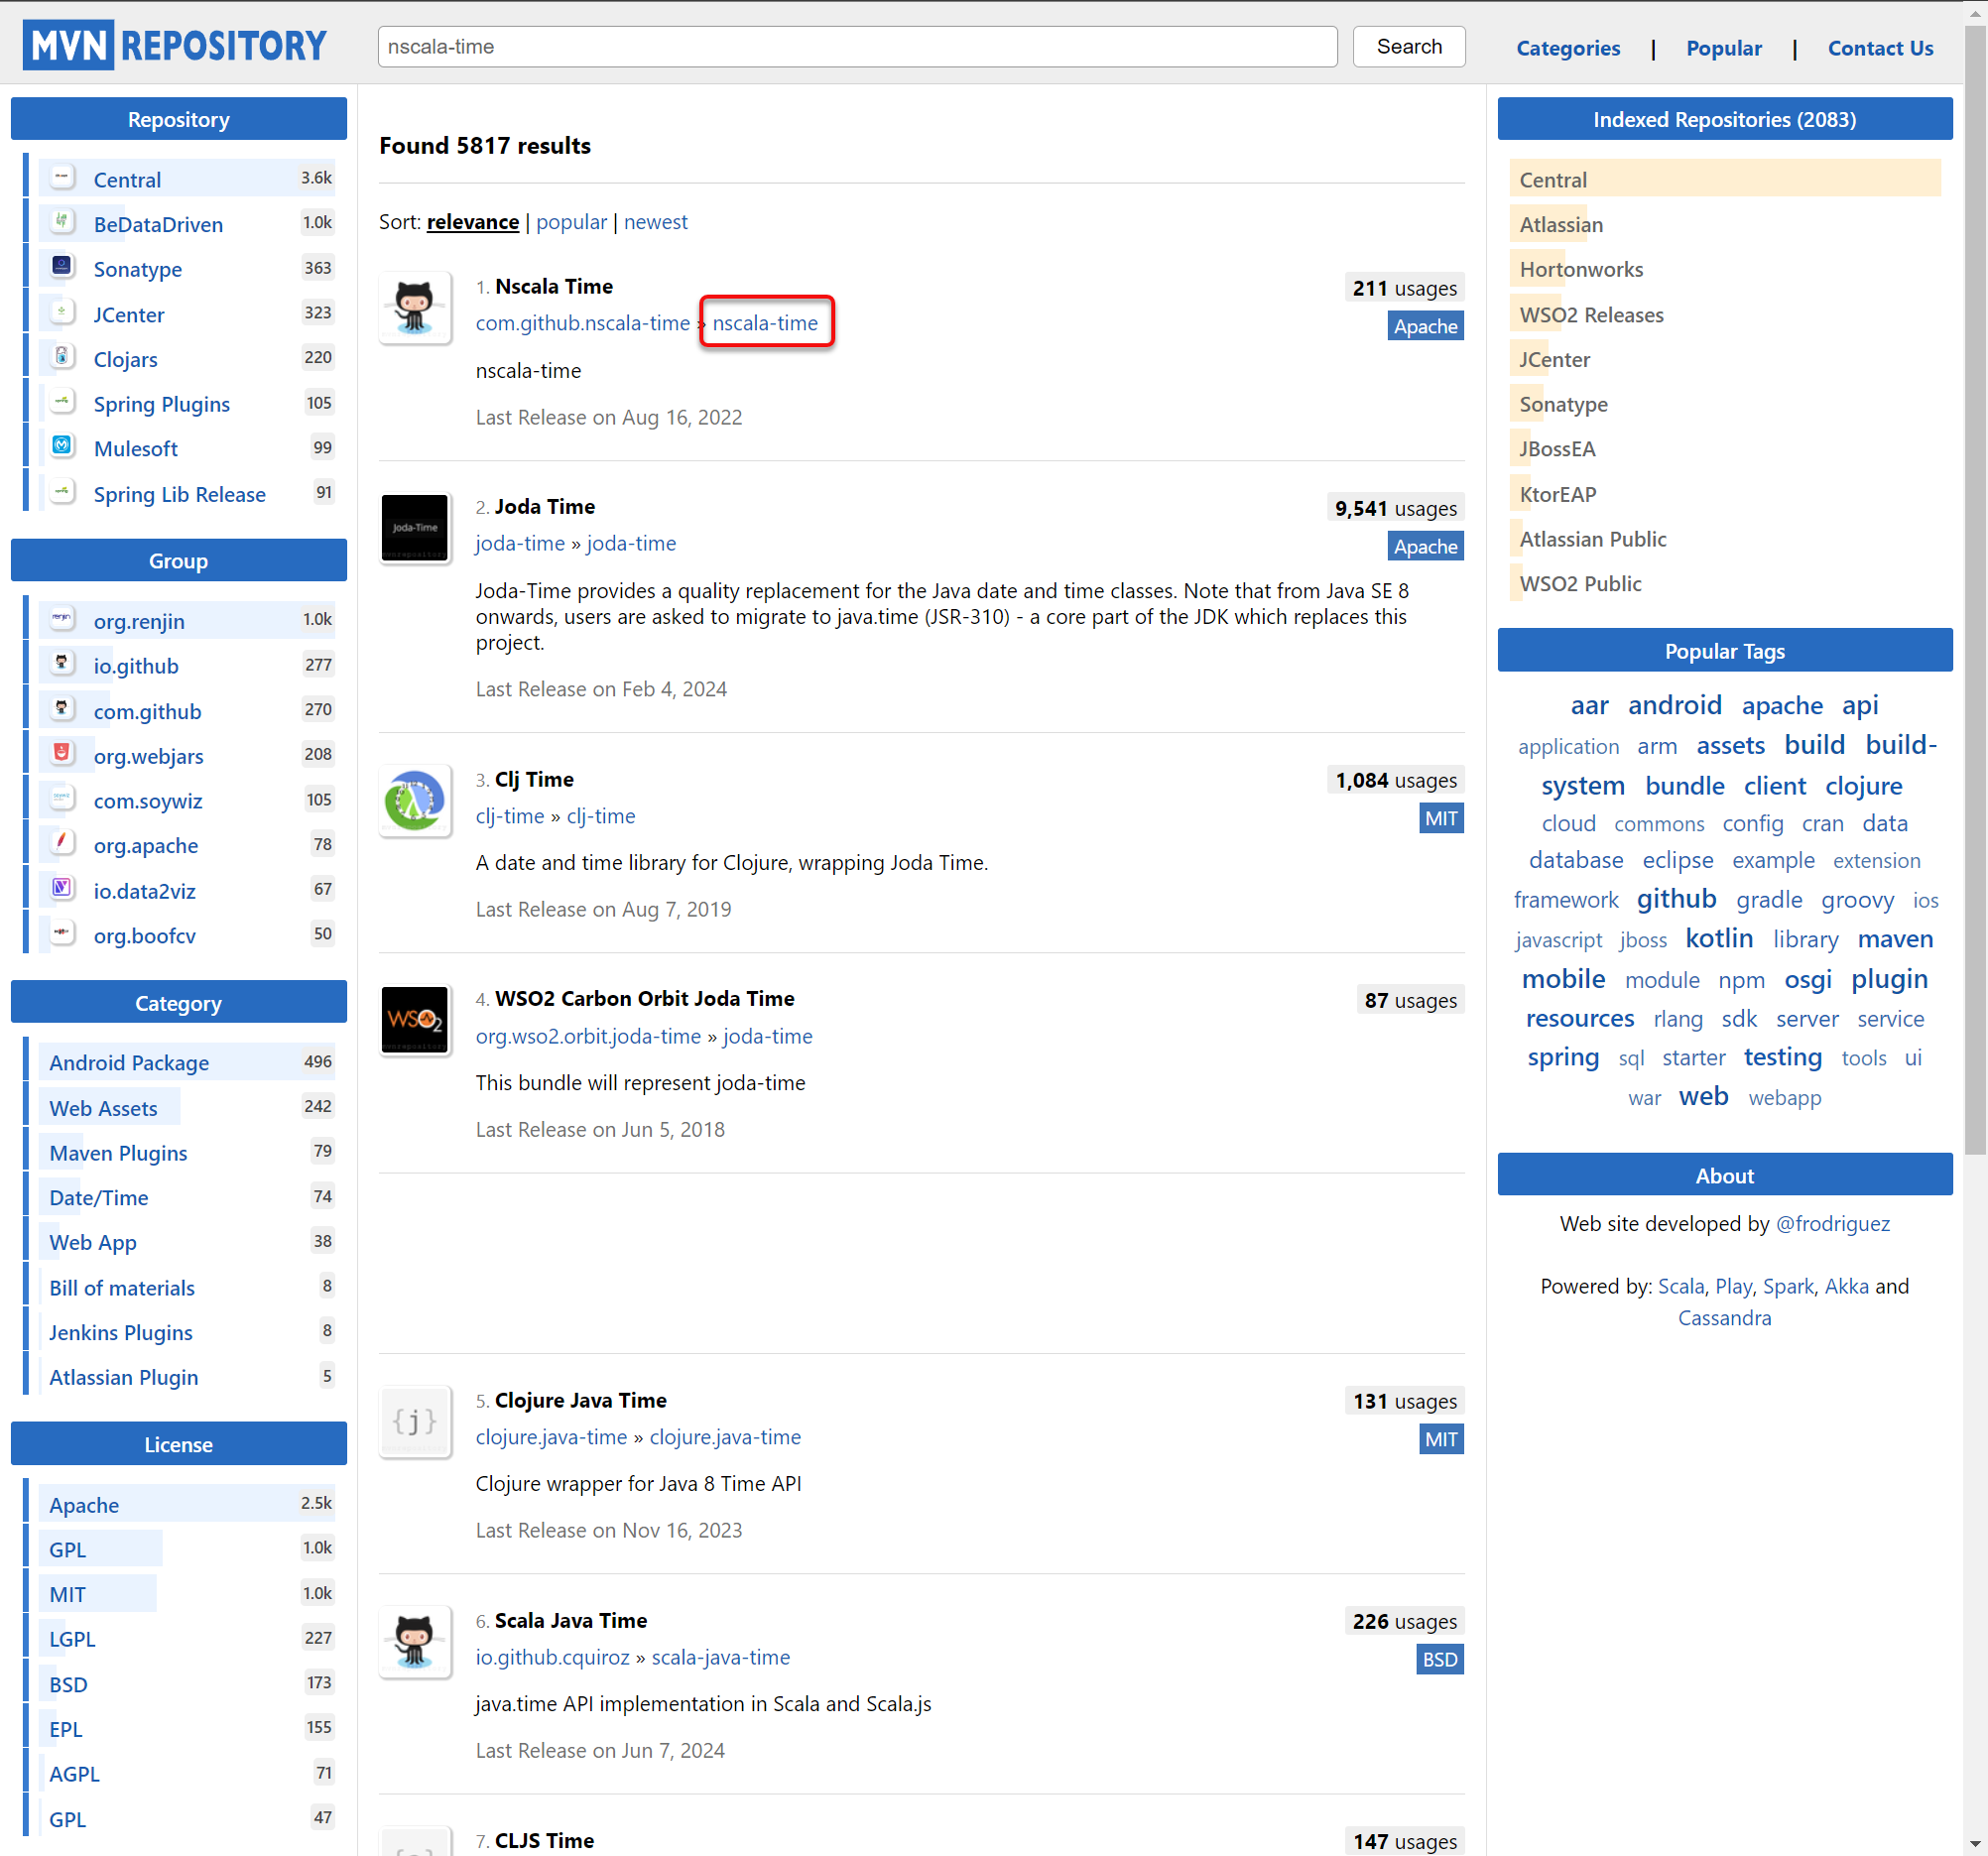This screenshot has height=1856, width=1988.
Task: Open Hortonworks in Indexed Repositories
Action: (x=1581, y=269)
